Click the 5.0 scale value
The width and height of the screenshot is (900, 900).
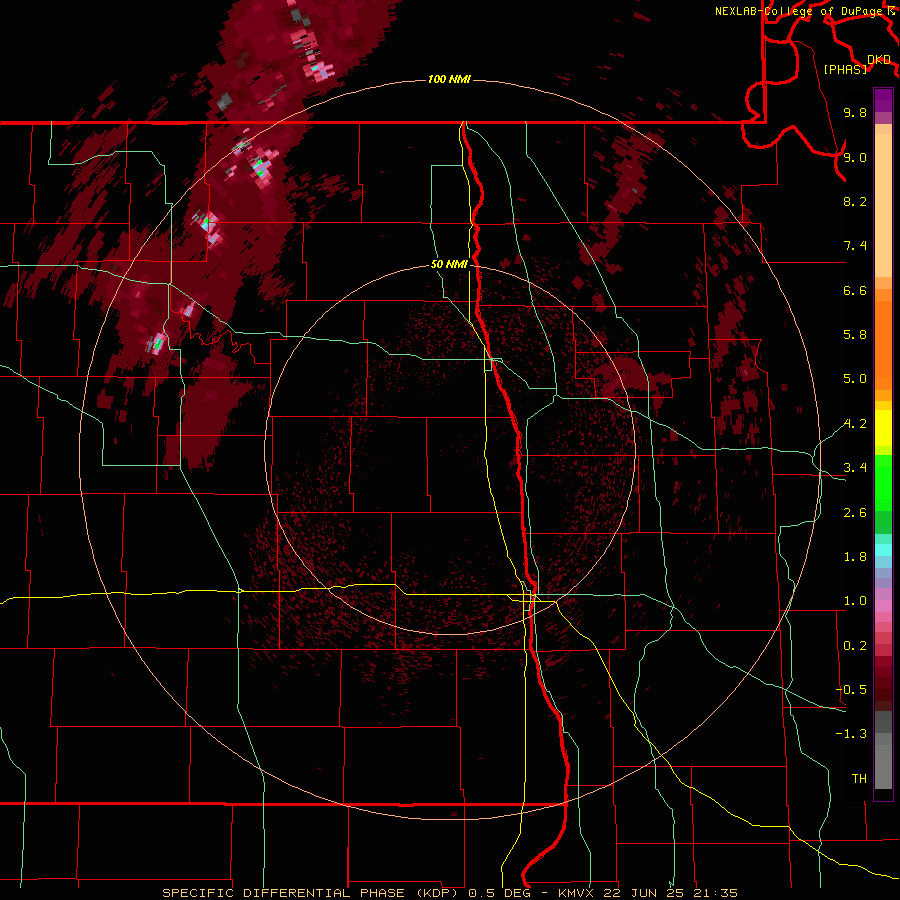click(855, 379)
